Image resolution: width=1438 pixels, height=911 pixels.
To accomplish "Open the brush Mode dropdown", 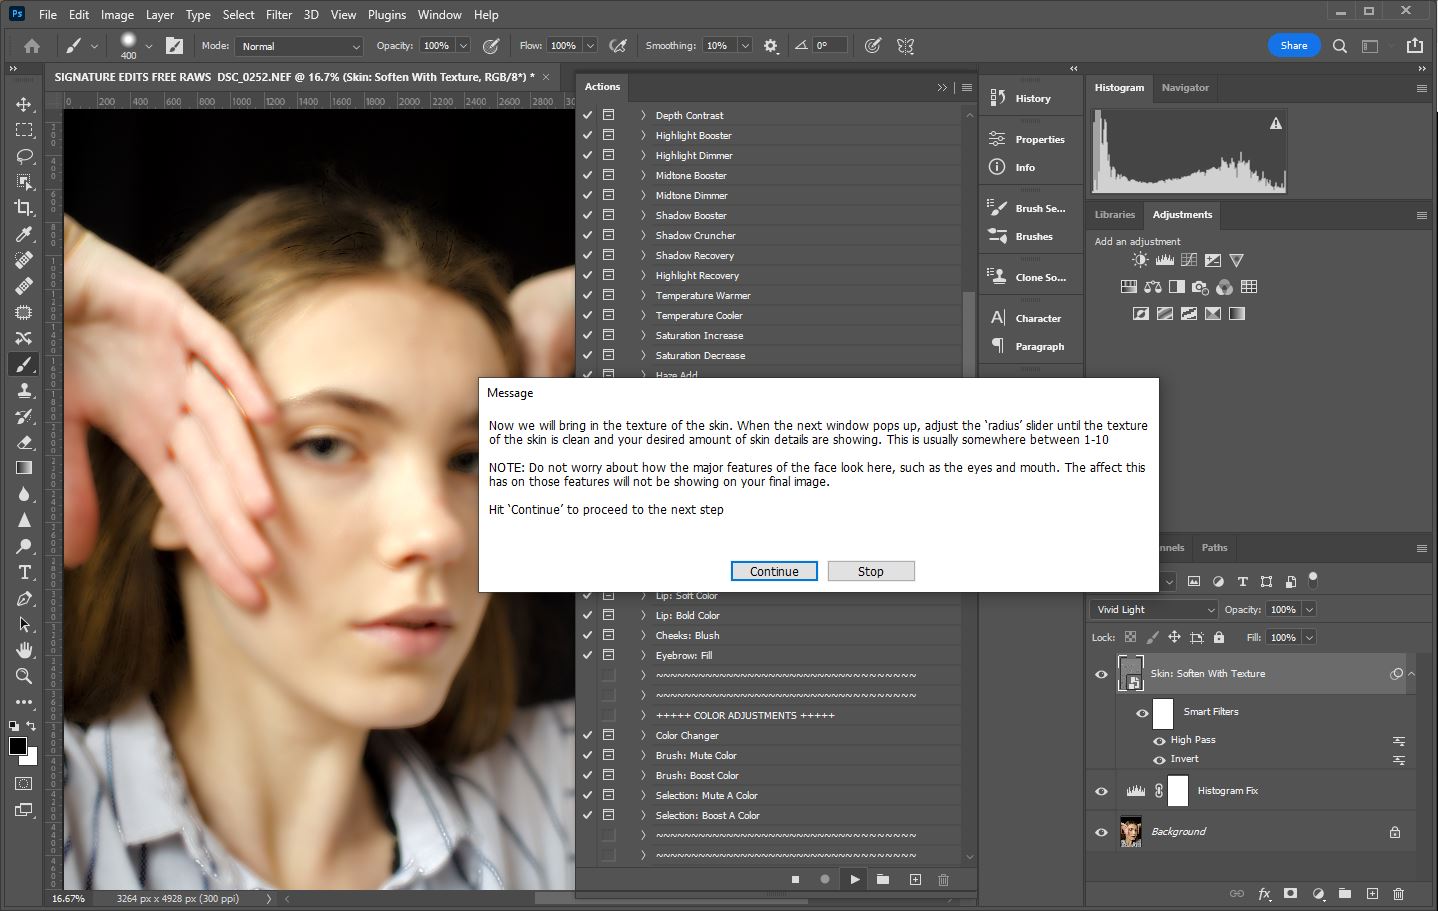I will [x=299, y=46].
